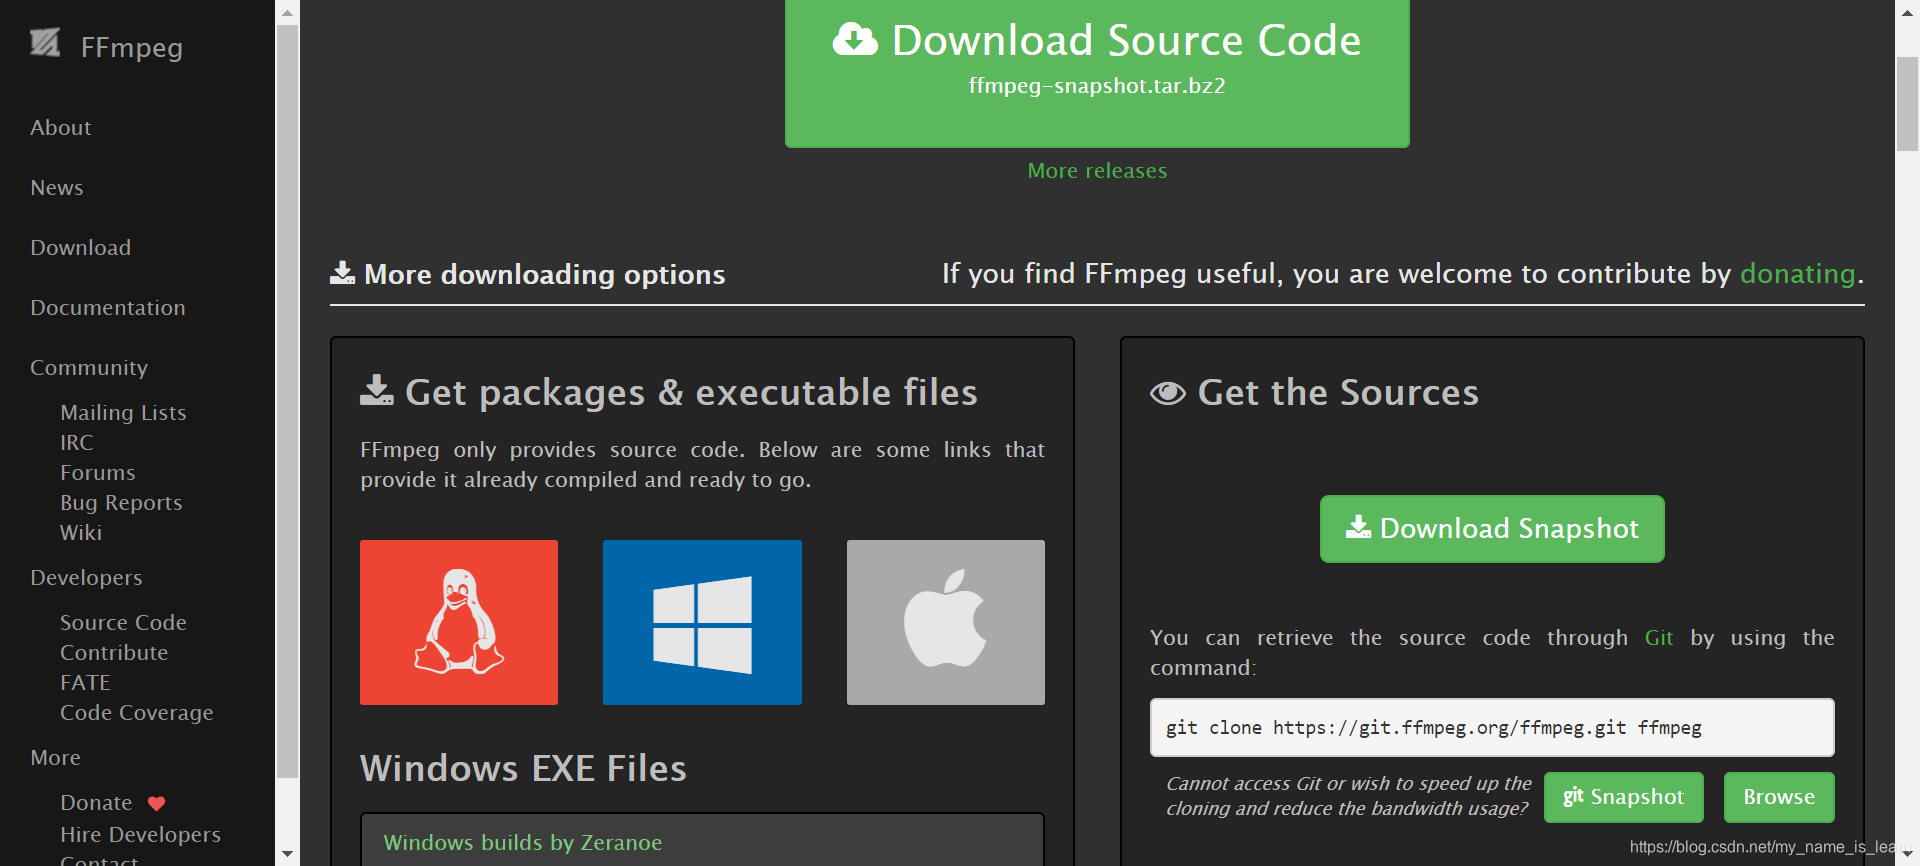This screenshot has width=1920, height=866.
Task: Click the Download Snapshot button
Action: [1492, 529]
